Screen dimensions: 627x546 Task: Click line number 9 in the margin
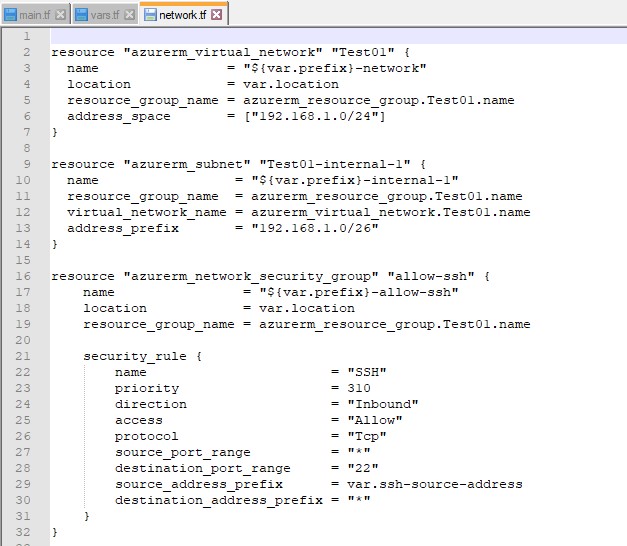(x=26, y=164)
